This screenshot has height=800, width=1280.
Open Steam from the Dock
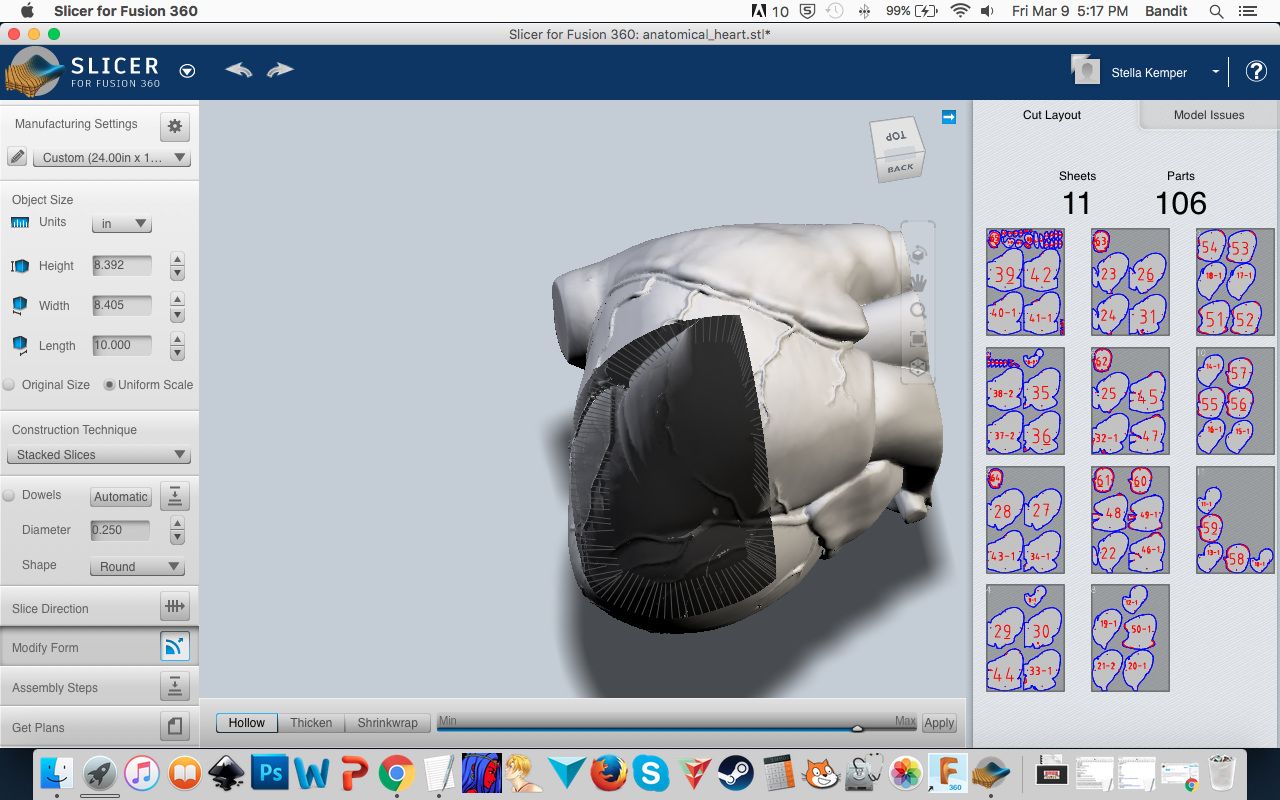click(736, 773)
